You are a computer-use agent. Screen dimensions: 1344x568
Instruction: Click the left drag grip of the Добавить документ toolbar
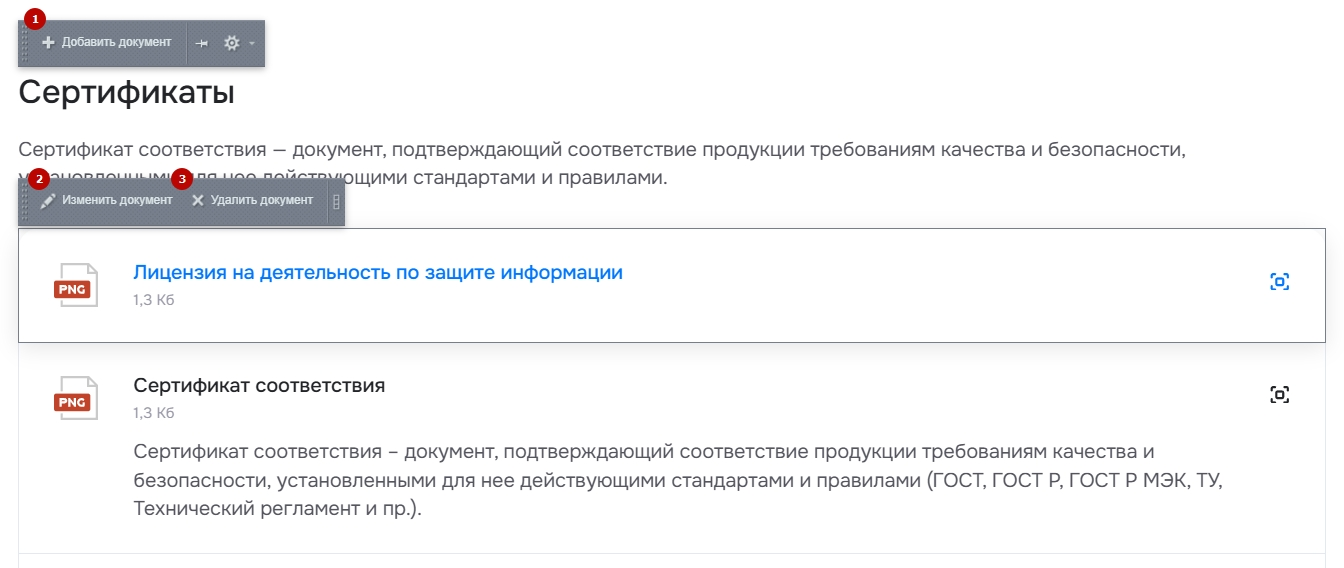pos(25,43)
